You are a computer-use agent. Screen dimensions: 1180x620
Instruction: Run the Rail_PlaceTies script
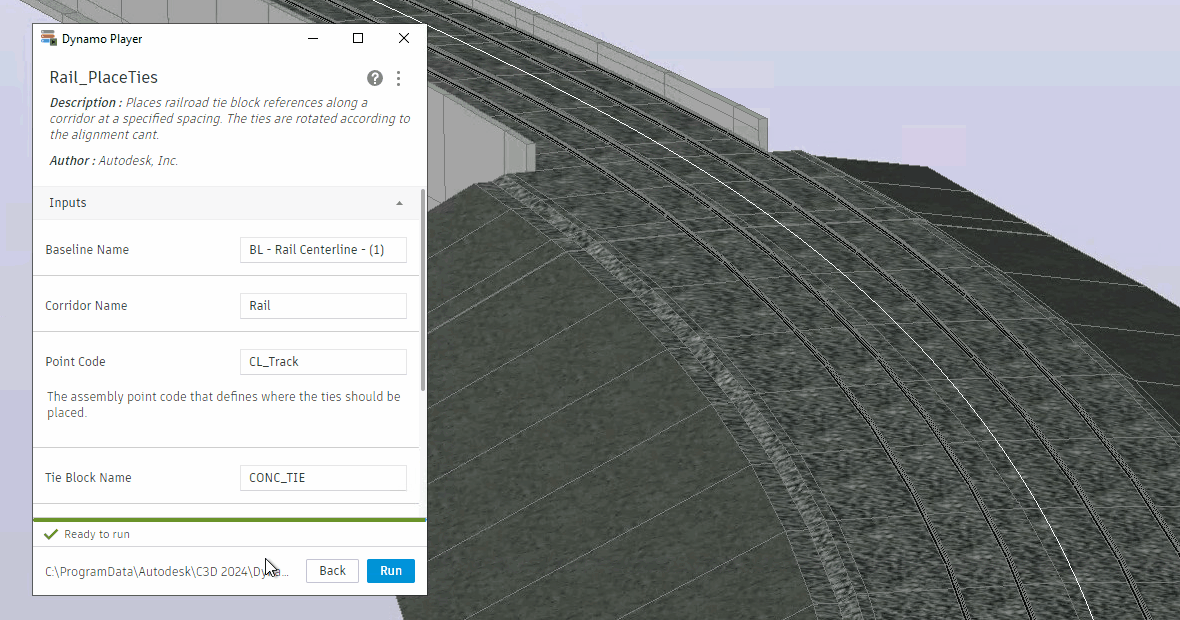[390, 571]
